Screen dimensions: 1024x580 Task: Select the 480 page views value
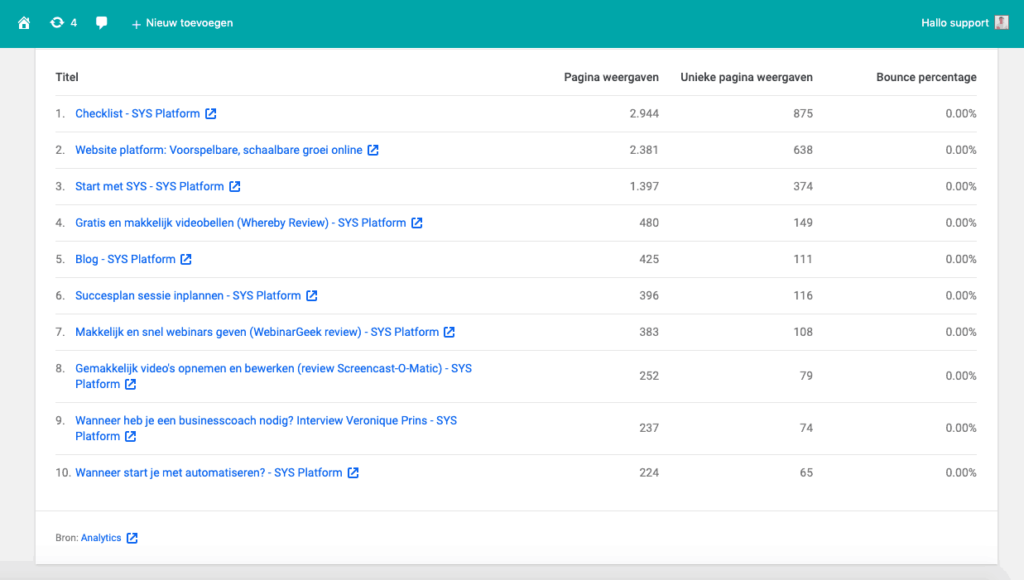point(649,223)
